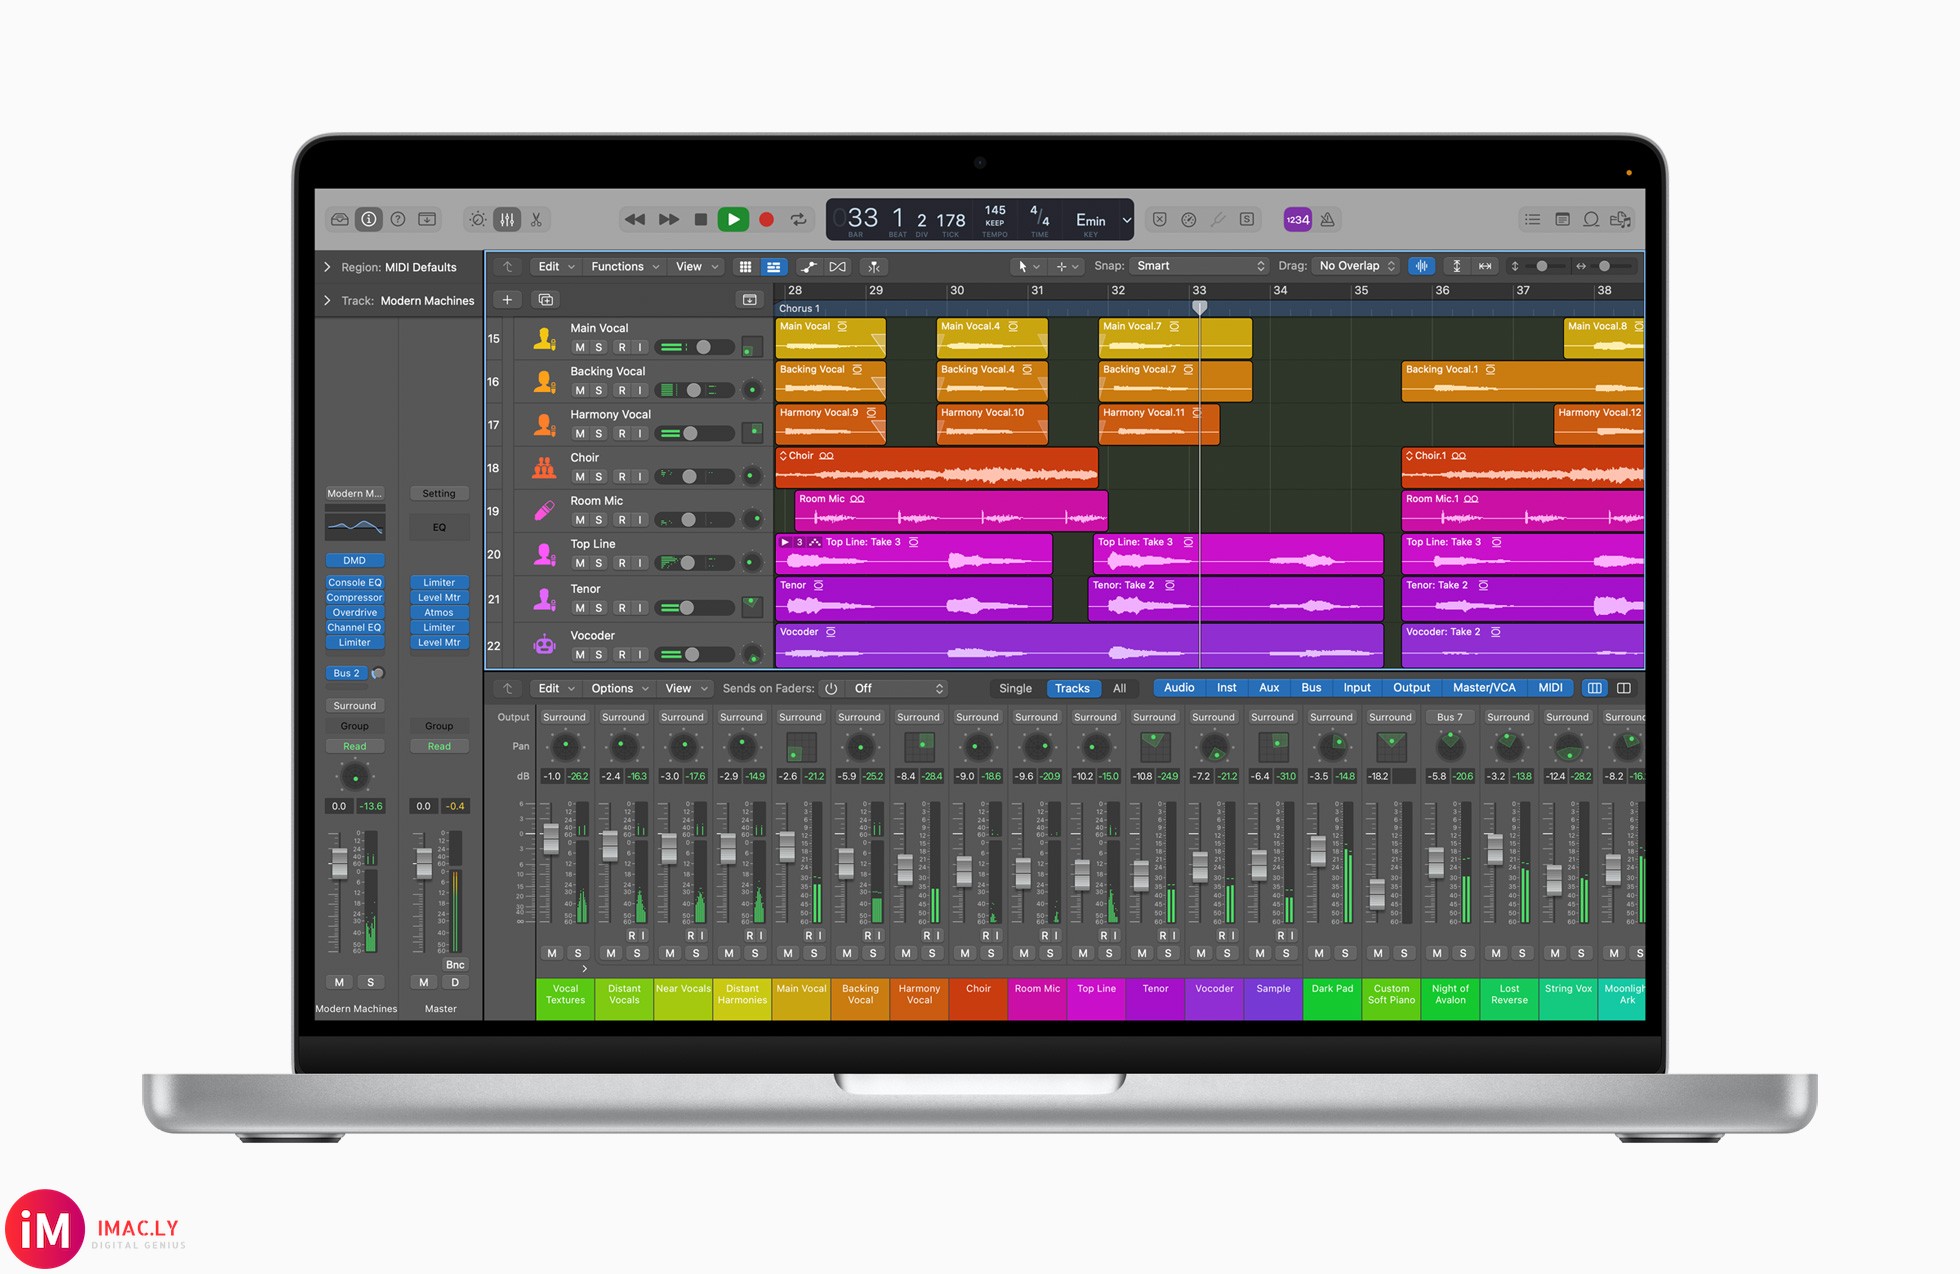
Task: Toggle the Flex view icon
Action: (838, 267)
